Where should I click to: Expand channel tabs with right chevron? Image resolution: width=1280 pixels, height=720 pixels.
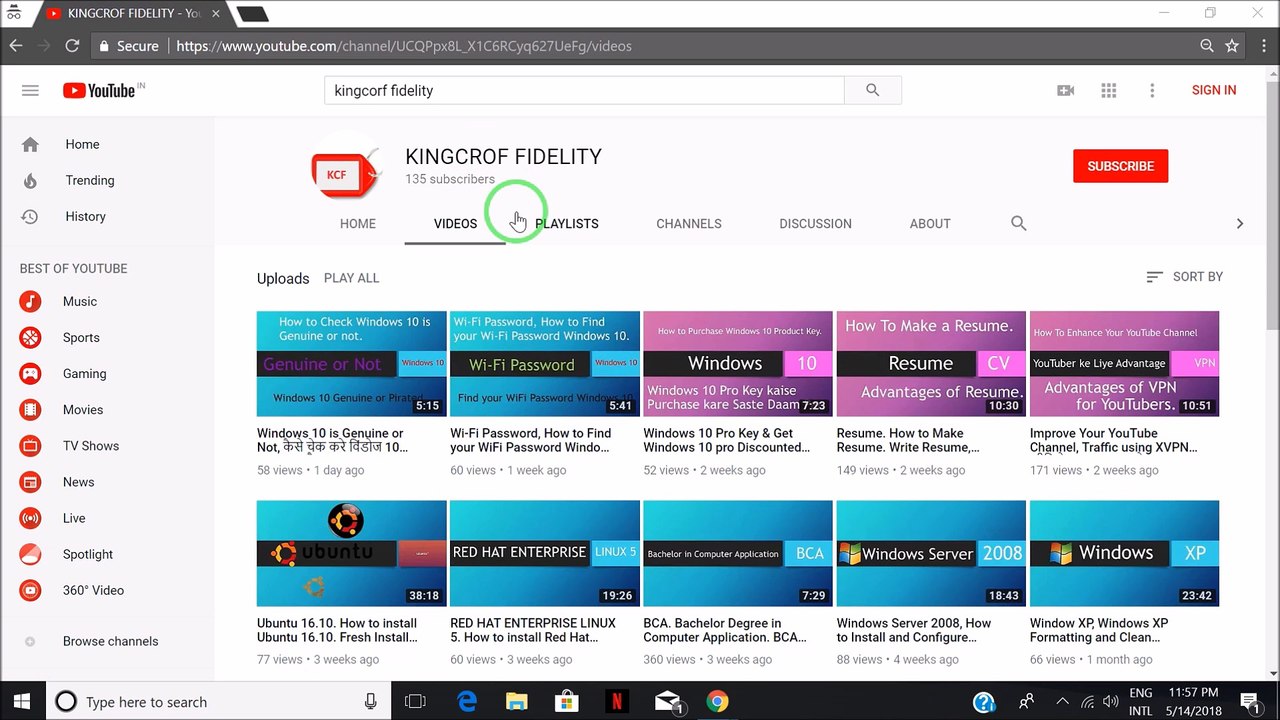click(1239, 223)
